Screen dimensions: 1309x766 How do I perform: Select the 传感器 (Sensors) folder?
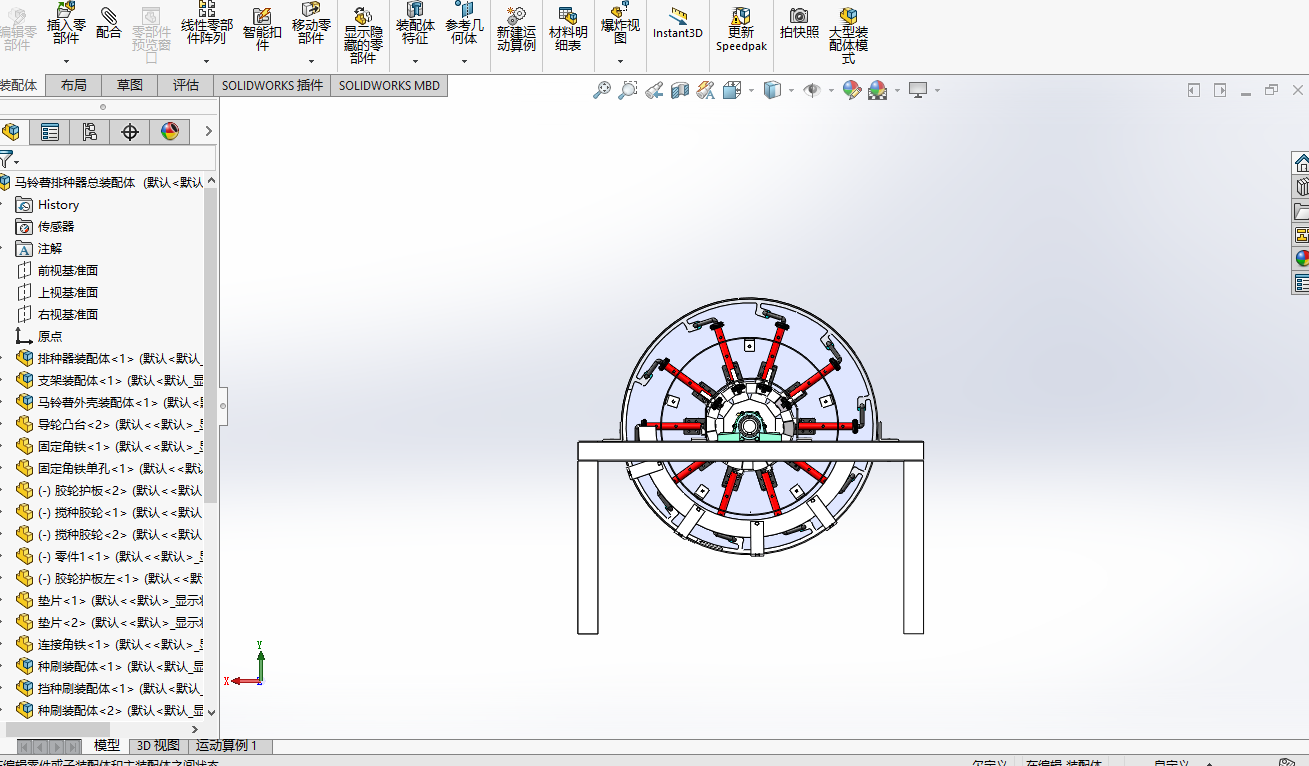(56, 226)
